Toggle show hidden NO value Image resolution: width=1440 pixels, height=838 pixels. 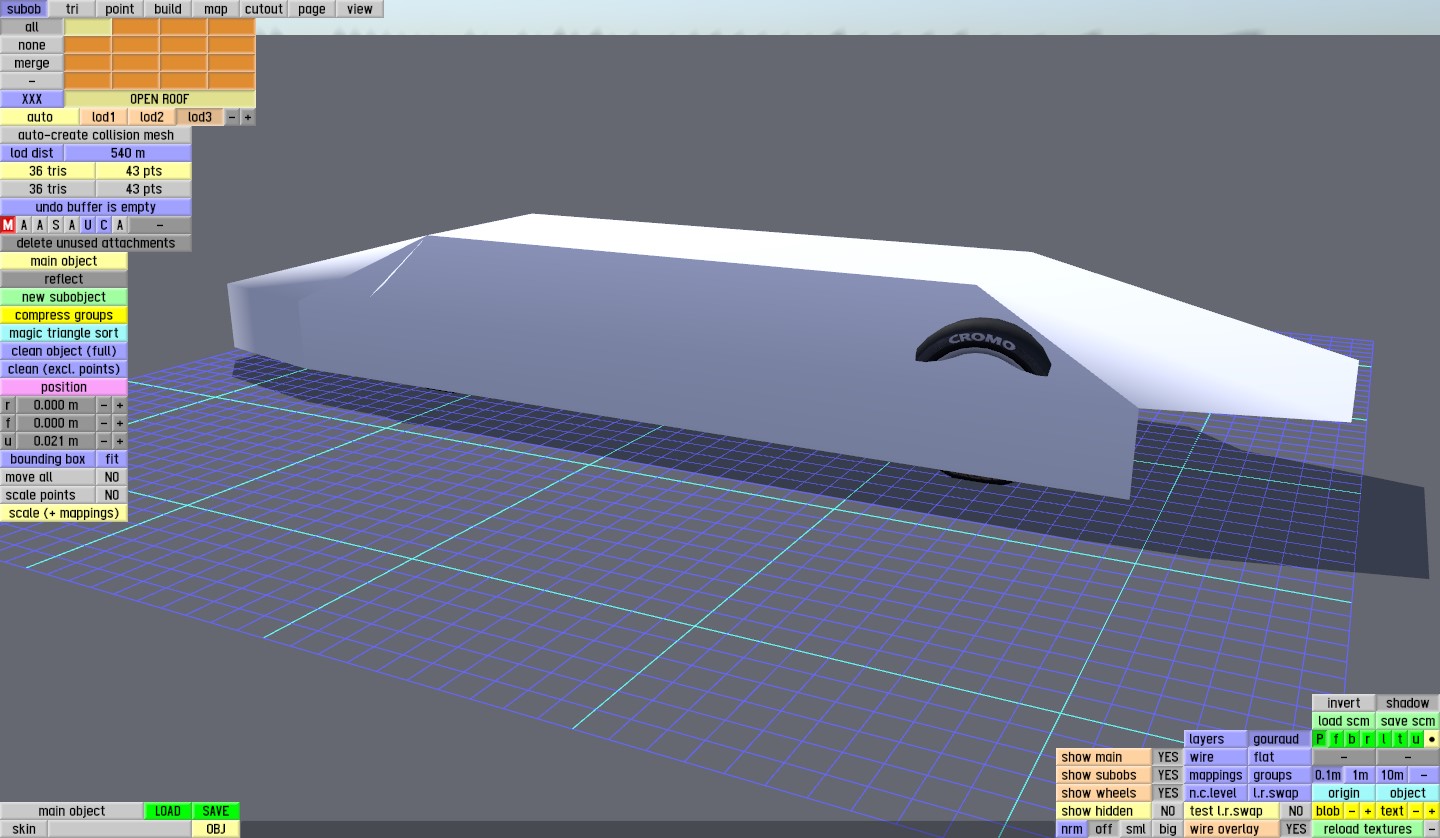coord(1167,811)
